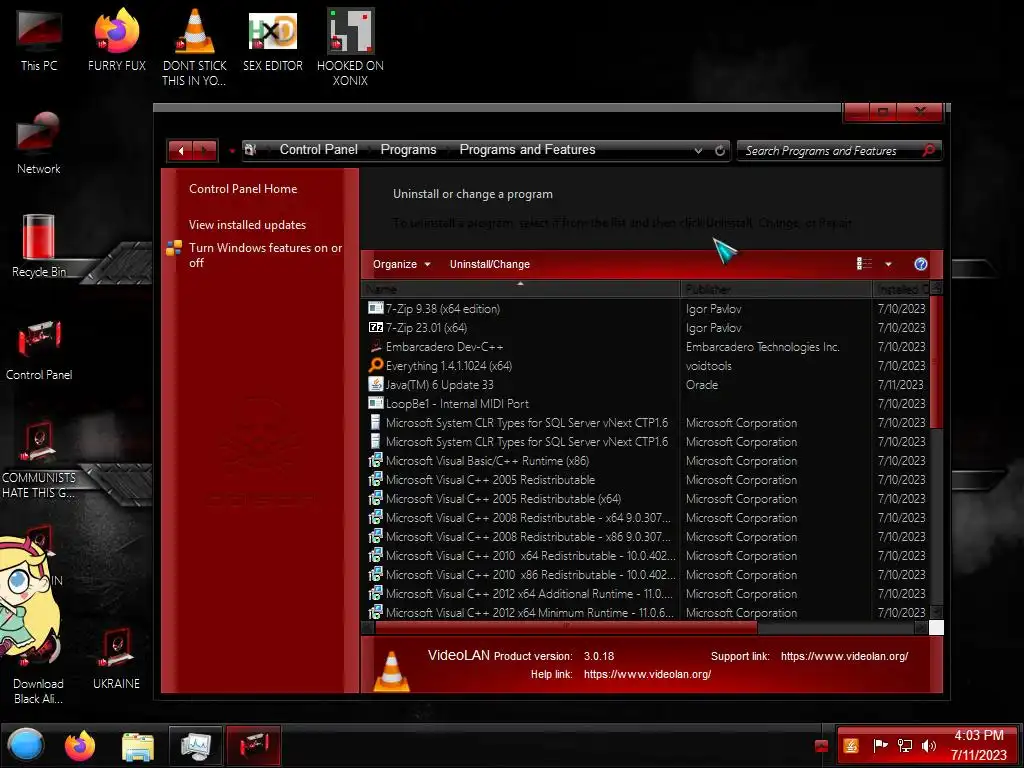
Task: Launch Firefox from the taskbar
Action: [x=80, y=745]
